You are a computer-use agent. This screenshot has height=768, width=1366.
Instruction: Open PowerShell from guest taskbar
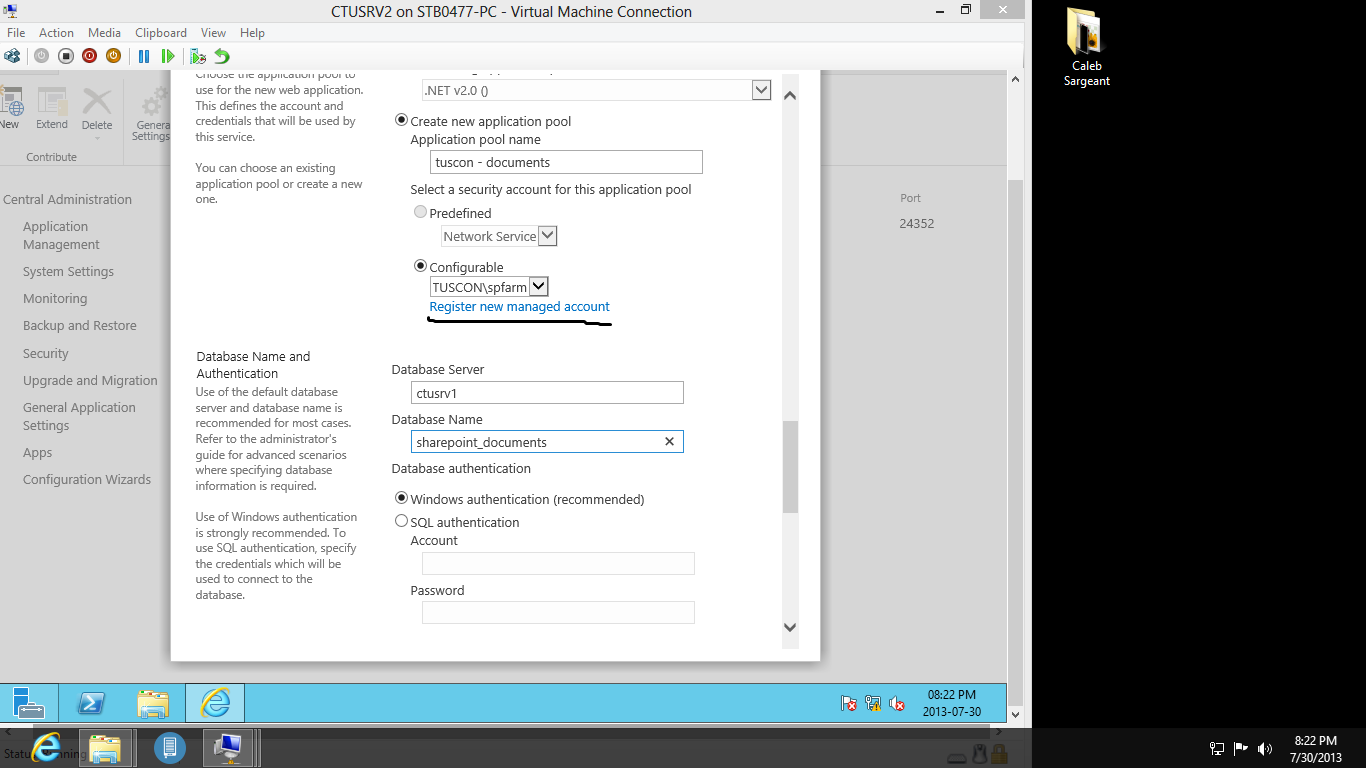click(92, 703)
